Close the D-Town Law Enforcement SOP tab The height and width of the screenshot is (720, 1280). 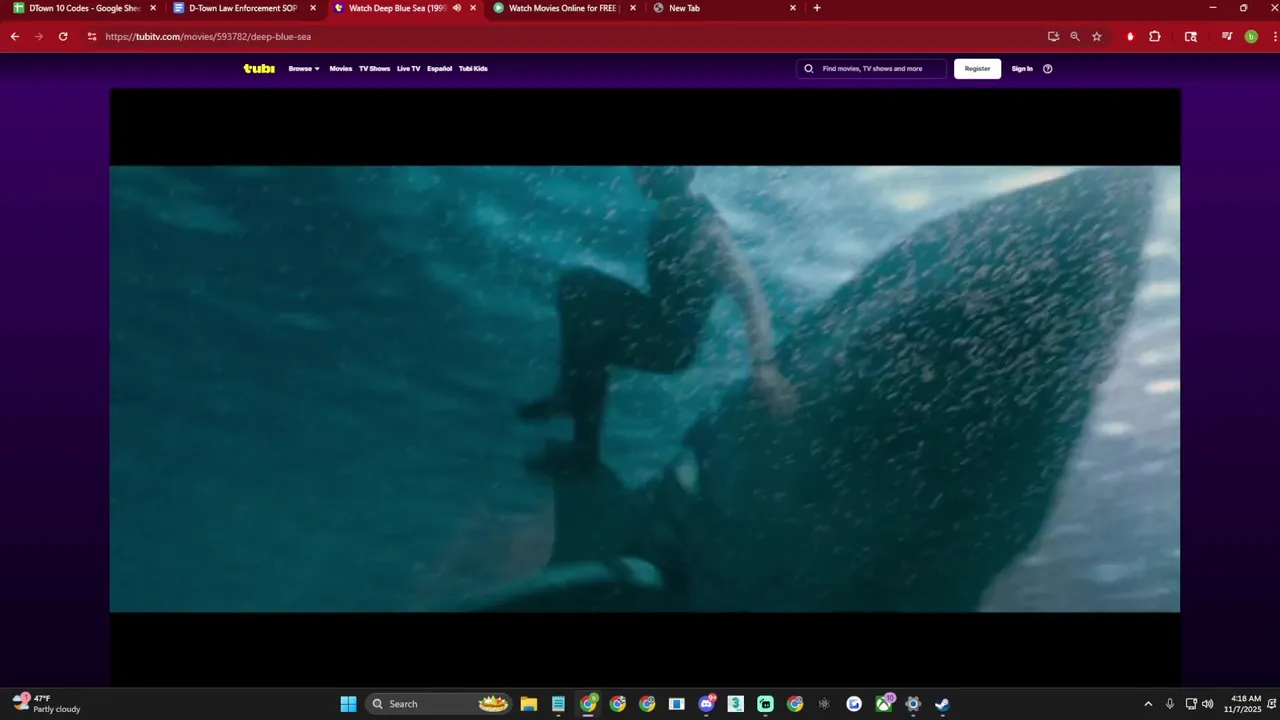point(313,8)
